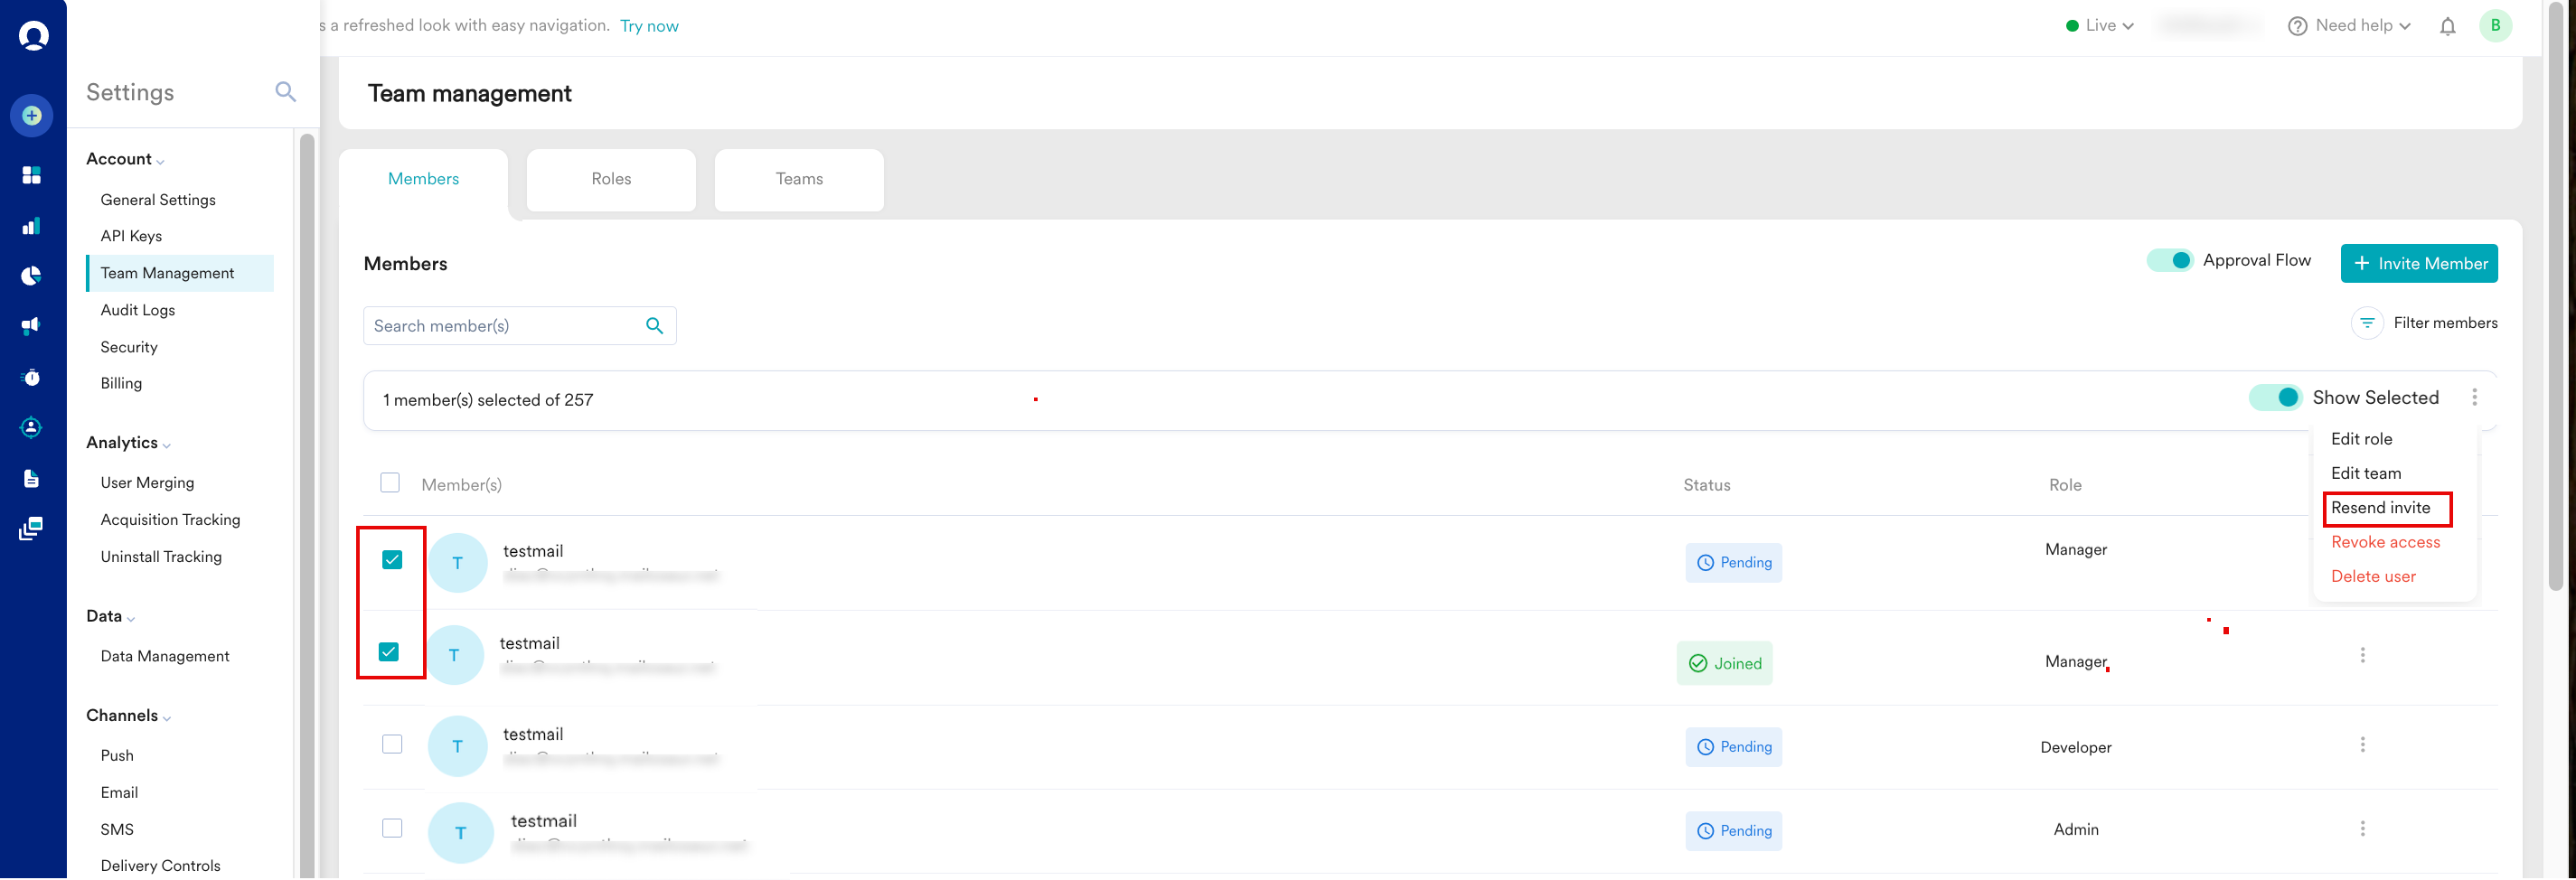This screenshot has height=880, width=2576.
Task: Switch to the Roles tab
Action: 611,179
